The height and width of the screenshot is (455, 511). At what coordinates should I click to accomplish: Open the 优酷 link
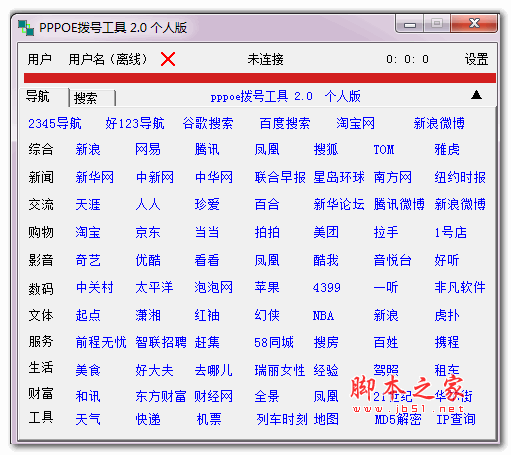point(148,260)
